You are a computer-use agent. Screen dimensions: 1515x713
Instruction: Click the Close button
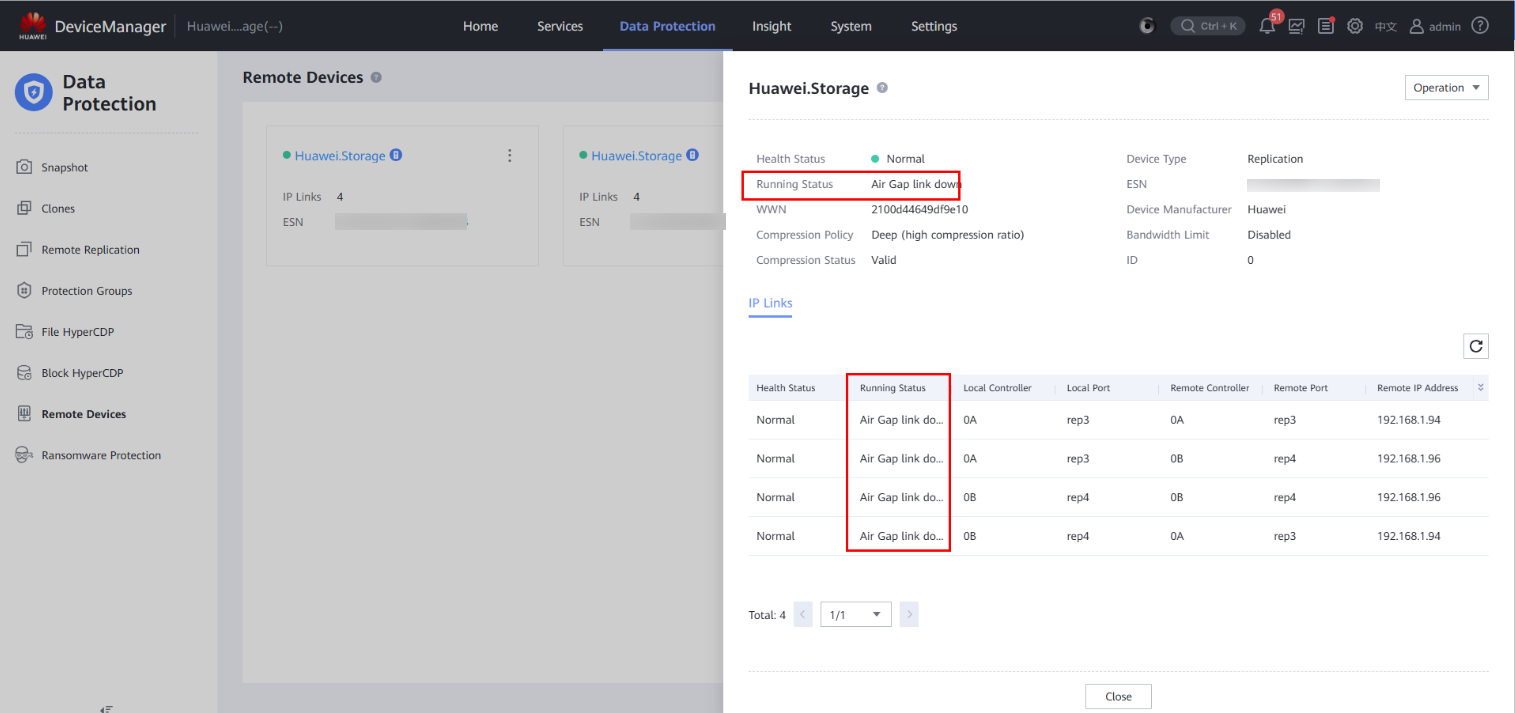click(x=1118, y=696)
